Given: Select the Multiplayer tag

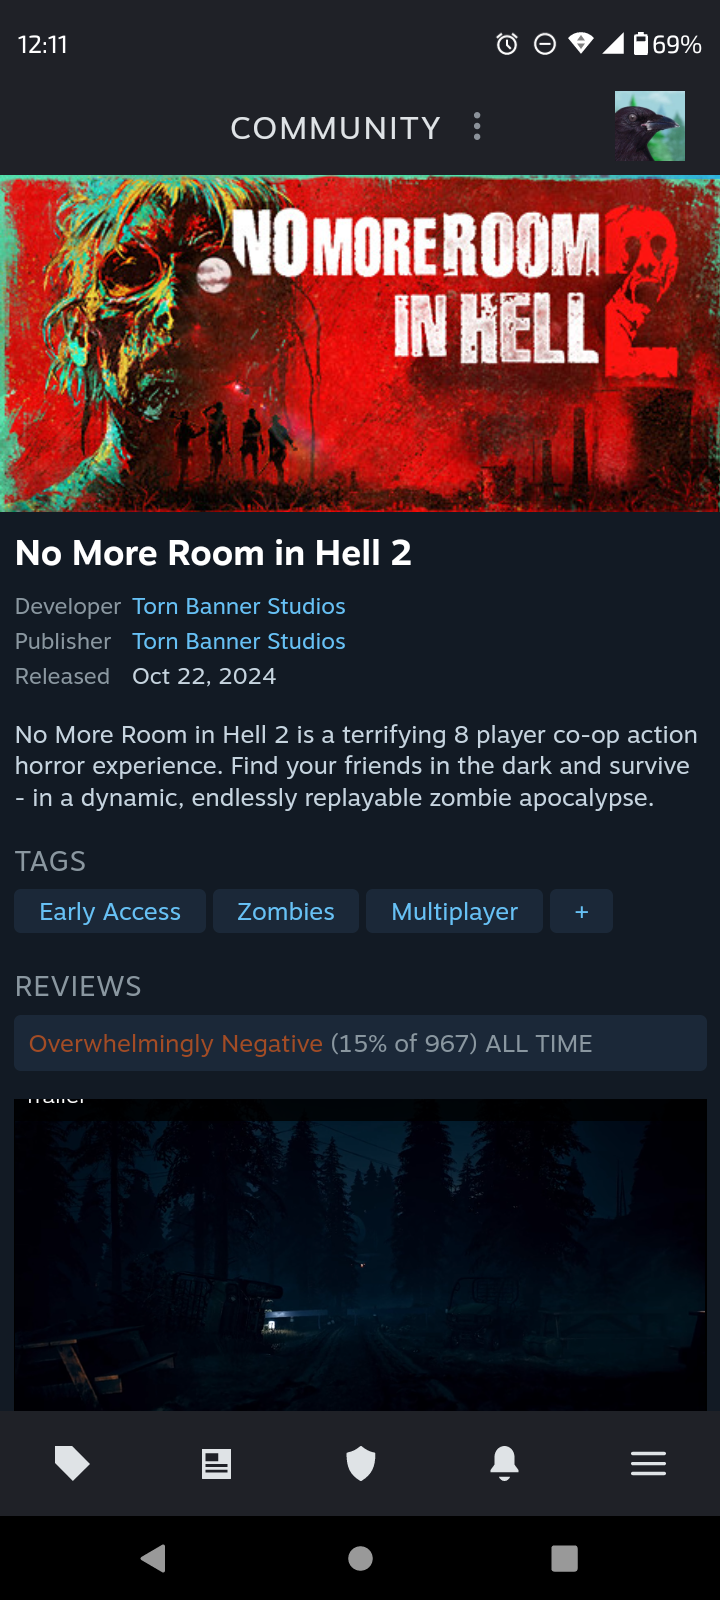Looking at the screenshot, I should (454, 911).
